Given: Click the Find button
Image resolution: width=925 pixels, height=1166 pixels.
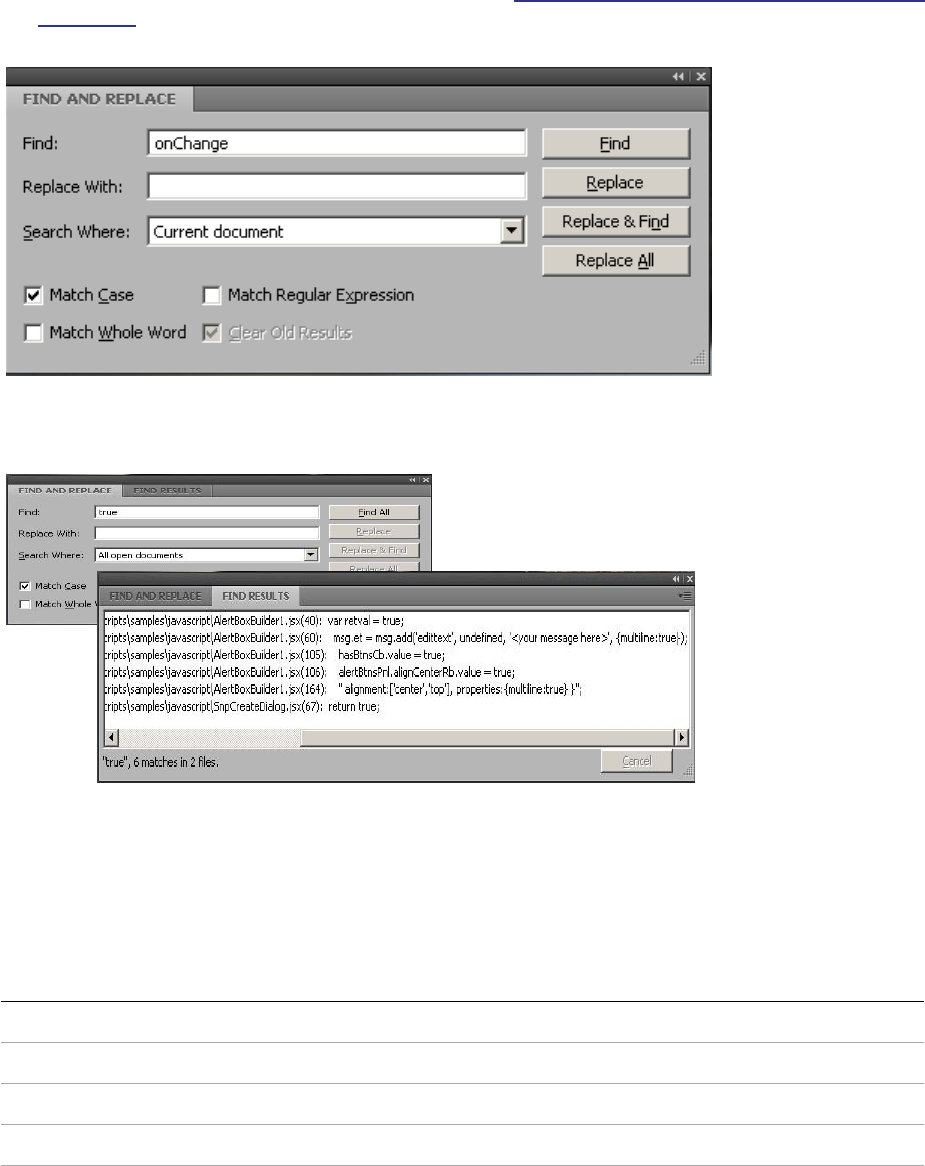Looking at the screenshot, I should (x=616, y=144).
